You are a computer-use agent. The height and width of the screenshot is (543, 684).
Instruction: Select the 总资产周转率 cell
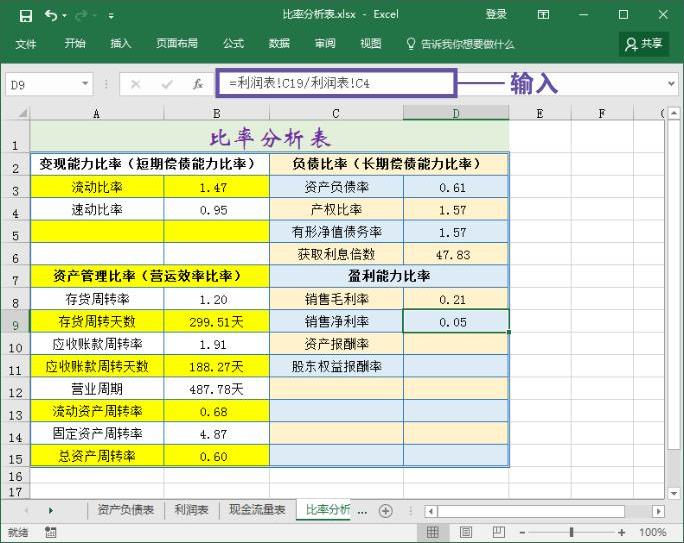click(x=97, y=456)
